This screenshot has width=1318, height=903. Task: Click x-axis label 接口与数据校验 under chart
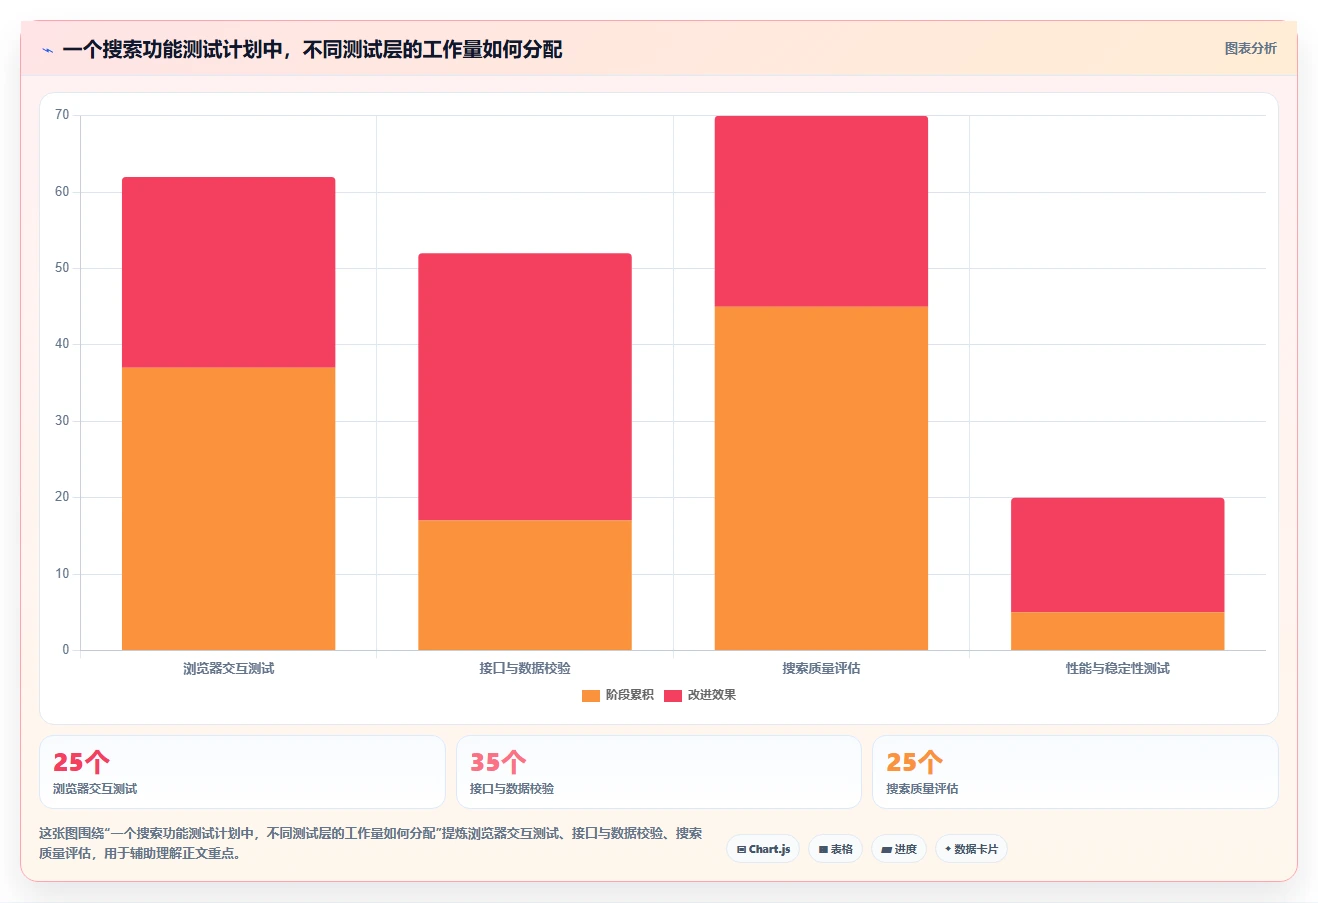[x=525, y=668]
